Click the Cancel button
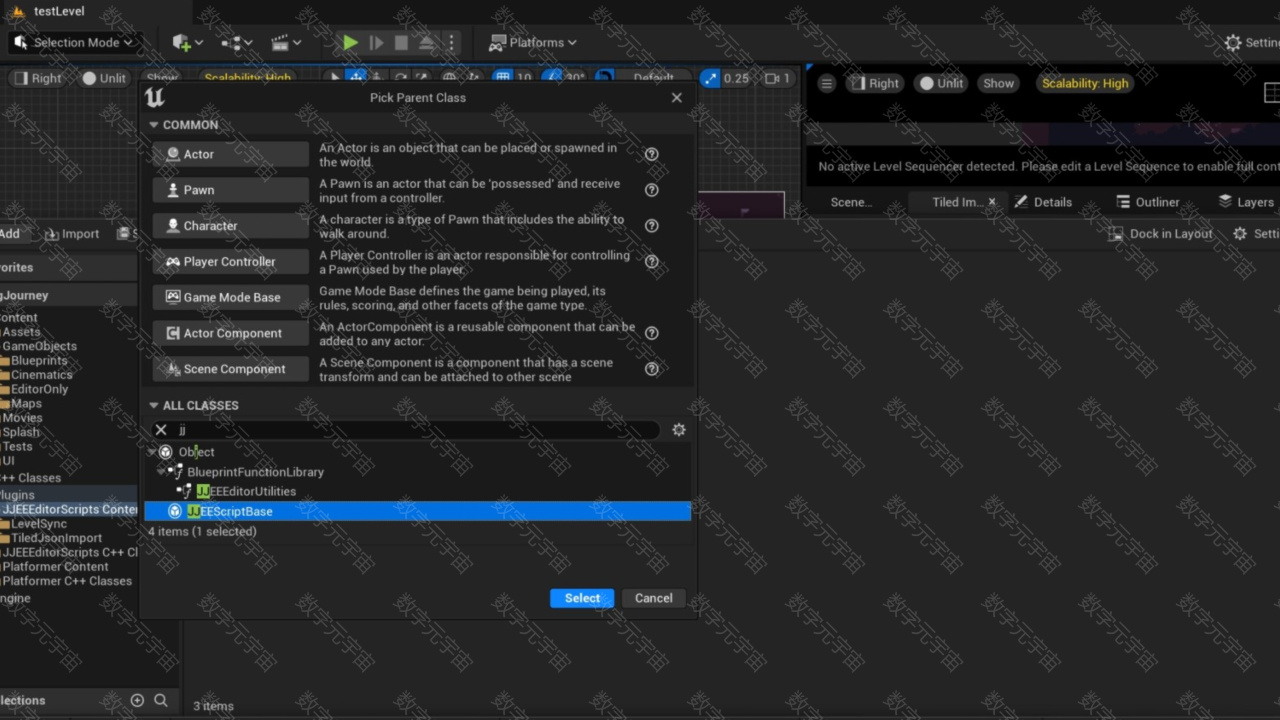1280x720 pixels. point(654,598)
